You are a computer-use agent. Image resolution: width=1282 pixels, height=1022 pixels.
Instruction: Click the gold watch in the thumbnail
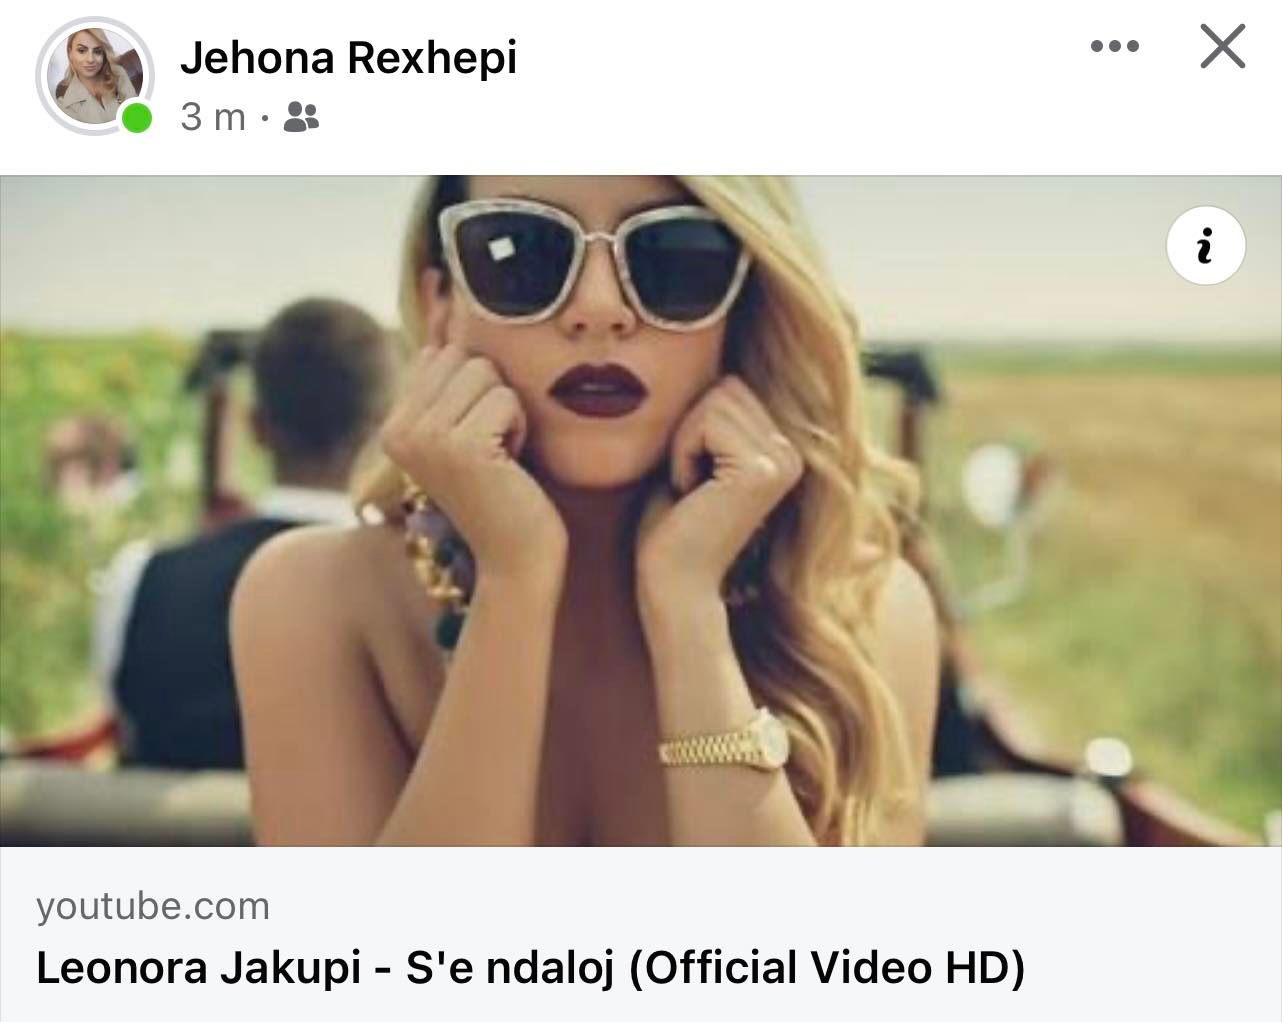(725, 740)
